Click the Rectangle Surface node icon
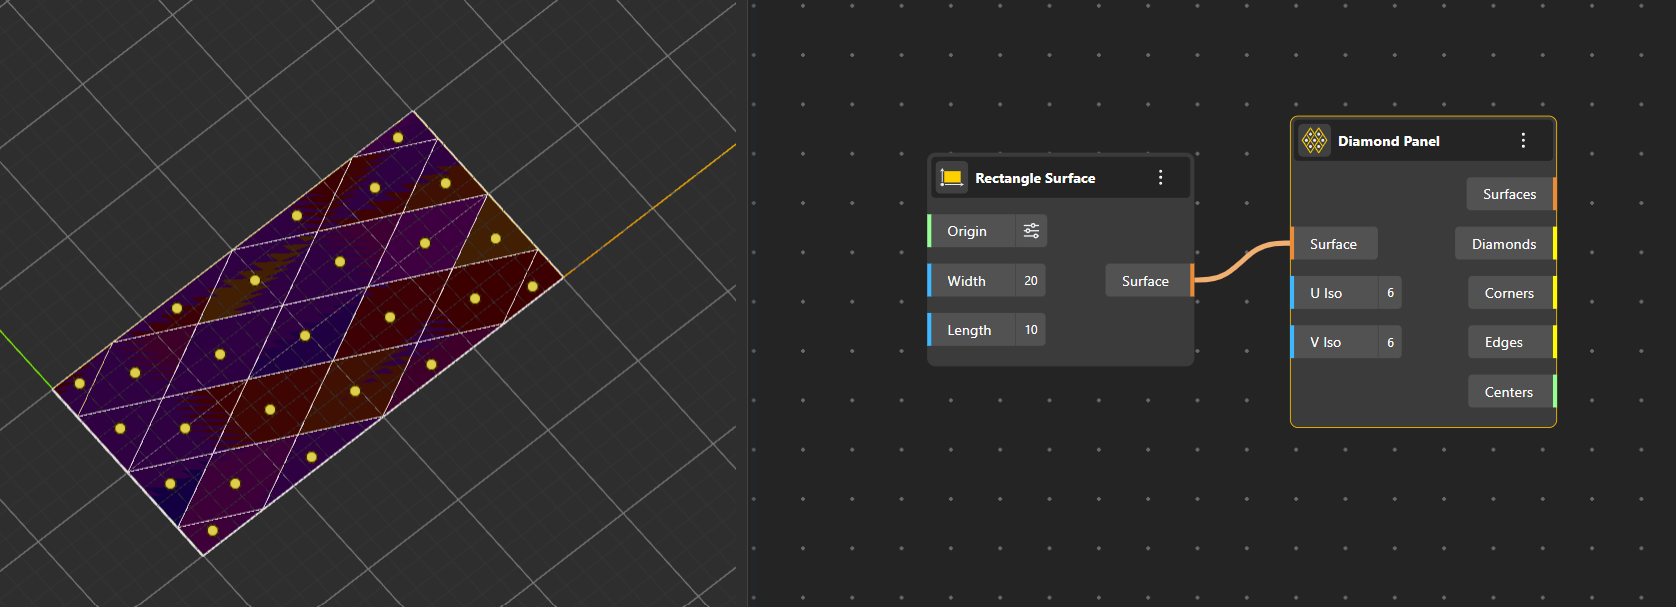Image resolution: width=1676 pixels, height=607 pixels. [x=952, y=178]
